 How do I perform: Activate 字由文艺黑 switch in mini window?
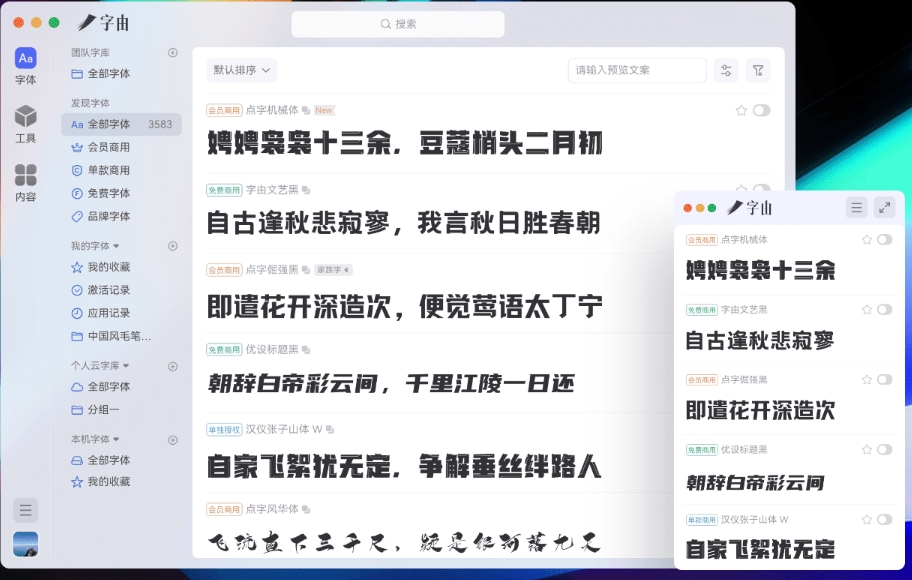click(x=885, y=309)
